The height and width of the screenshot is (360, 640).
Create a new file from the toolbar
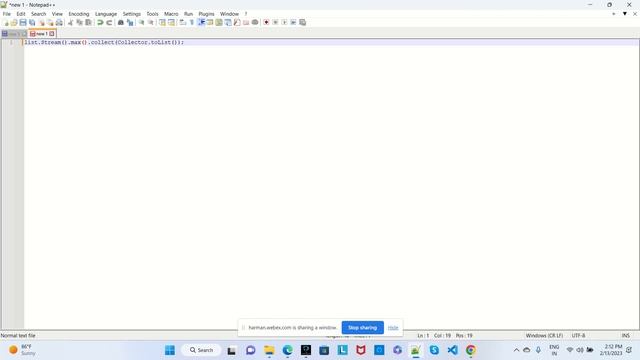click(6, 22)
